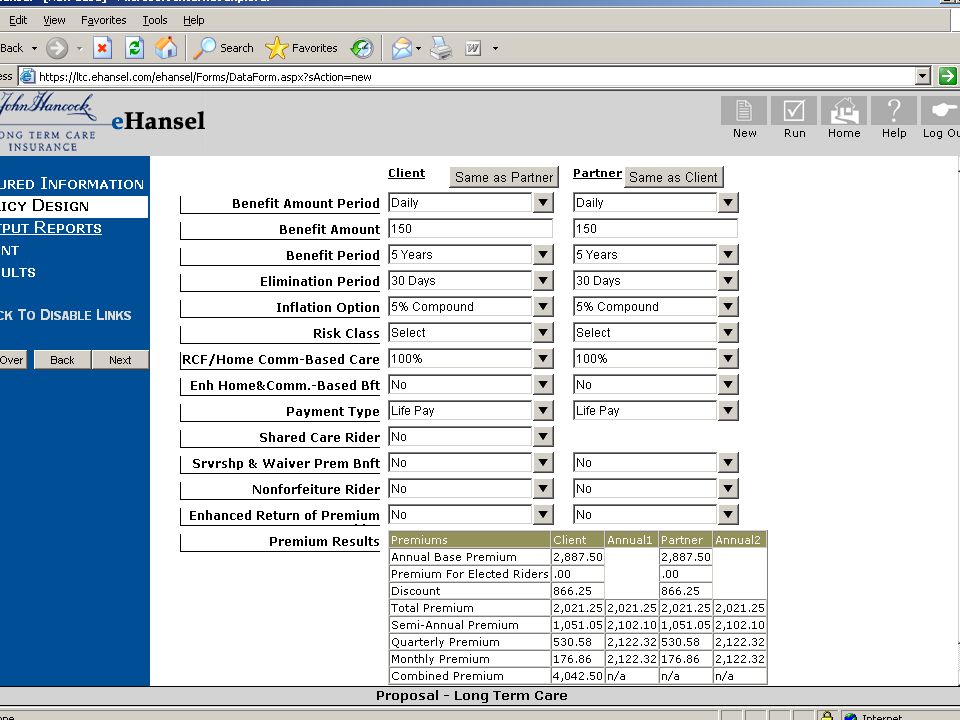Choose a Partner Risk Class from dropdown
This screenshot has width=960, height=720.
[x=728, y=332]
